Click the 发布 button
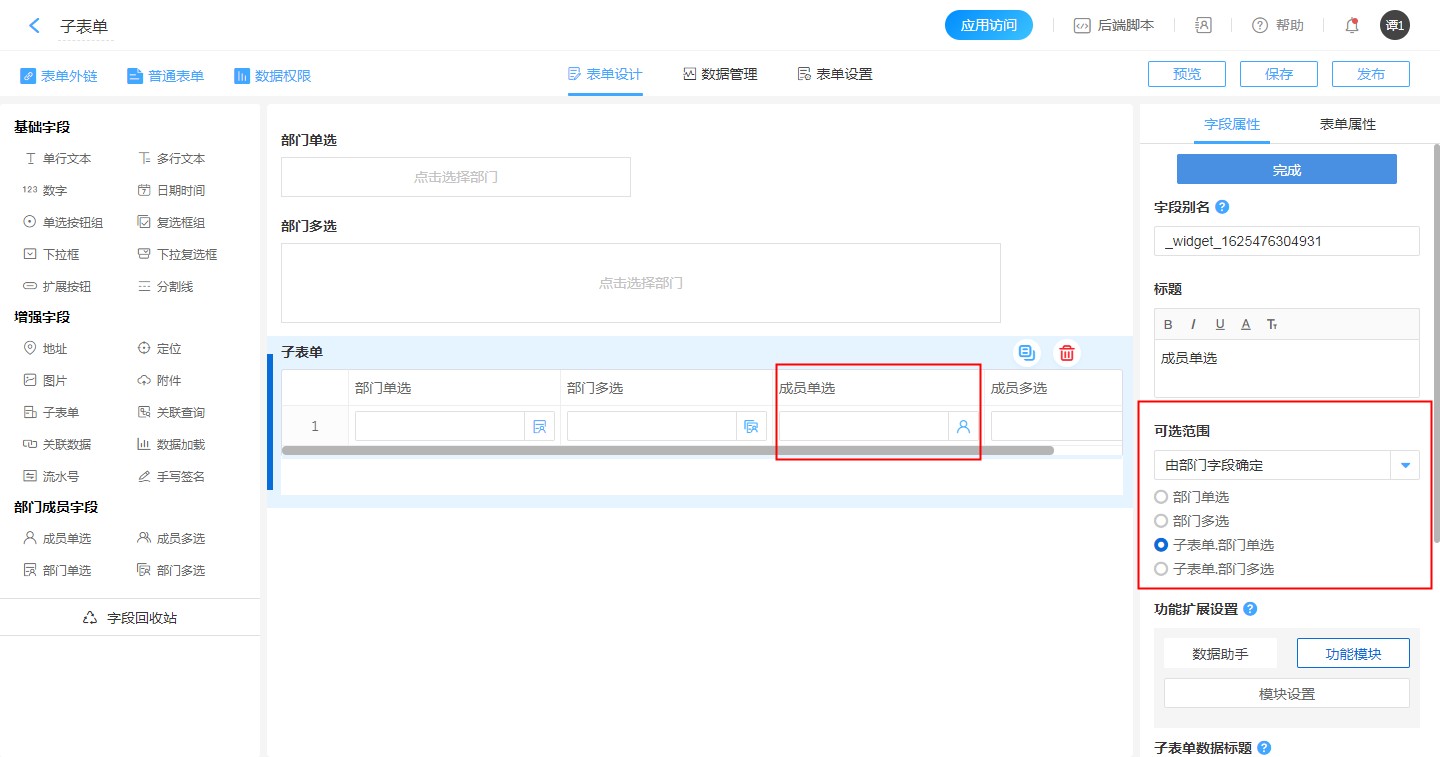Image resolution: width=1440 pixels, height=757 pixels. (x=1371, y=74)
